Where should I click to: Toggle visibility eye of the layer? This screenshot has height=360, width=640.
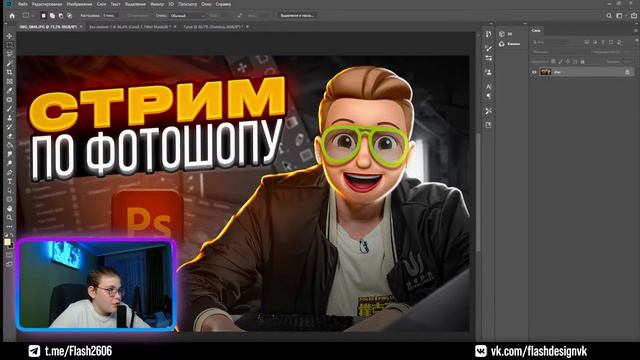tap(534, 72)
